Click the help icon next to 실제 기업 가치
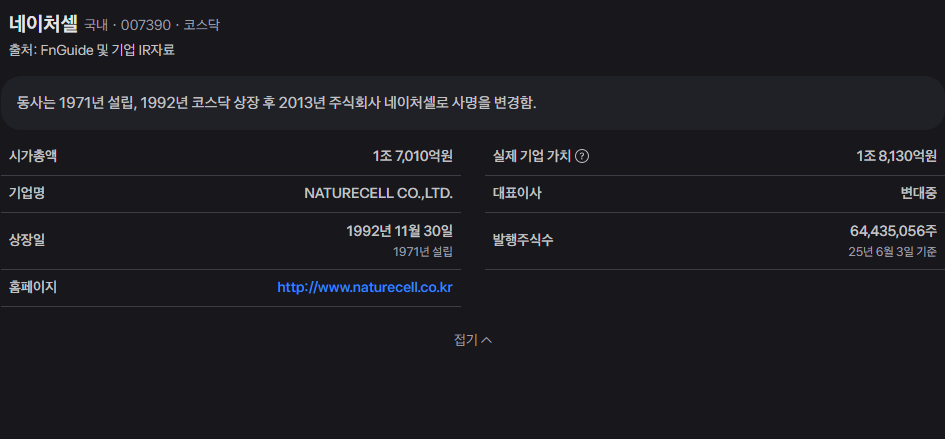This screenshot has height=439, width=945. click(582, 156)
